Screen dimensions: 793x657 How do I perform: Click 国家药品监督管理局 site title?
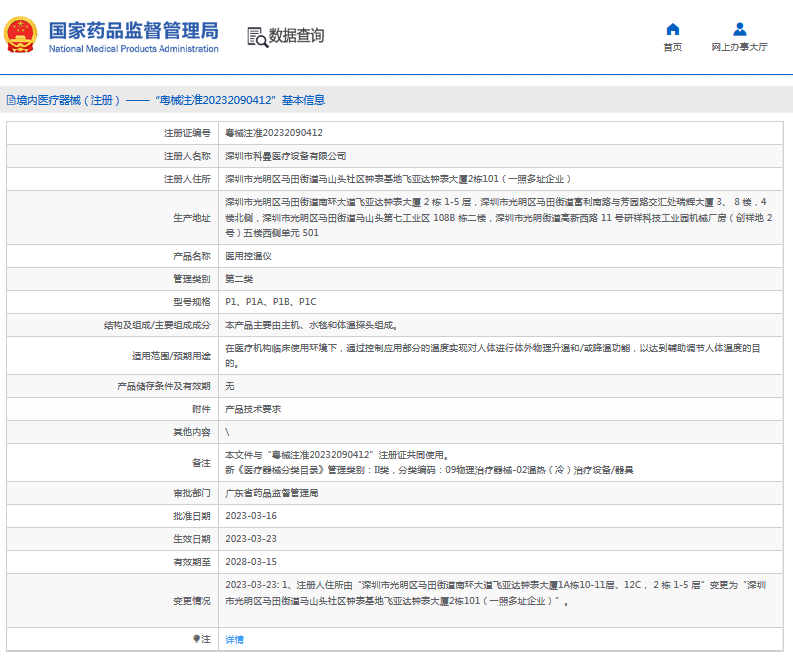(x=134, y=31)
